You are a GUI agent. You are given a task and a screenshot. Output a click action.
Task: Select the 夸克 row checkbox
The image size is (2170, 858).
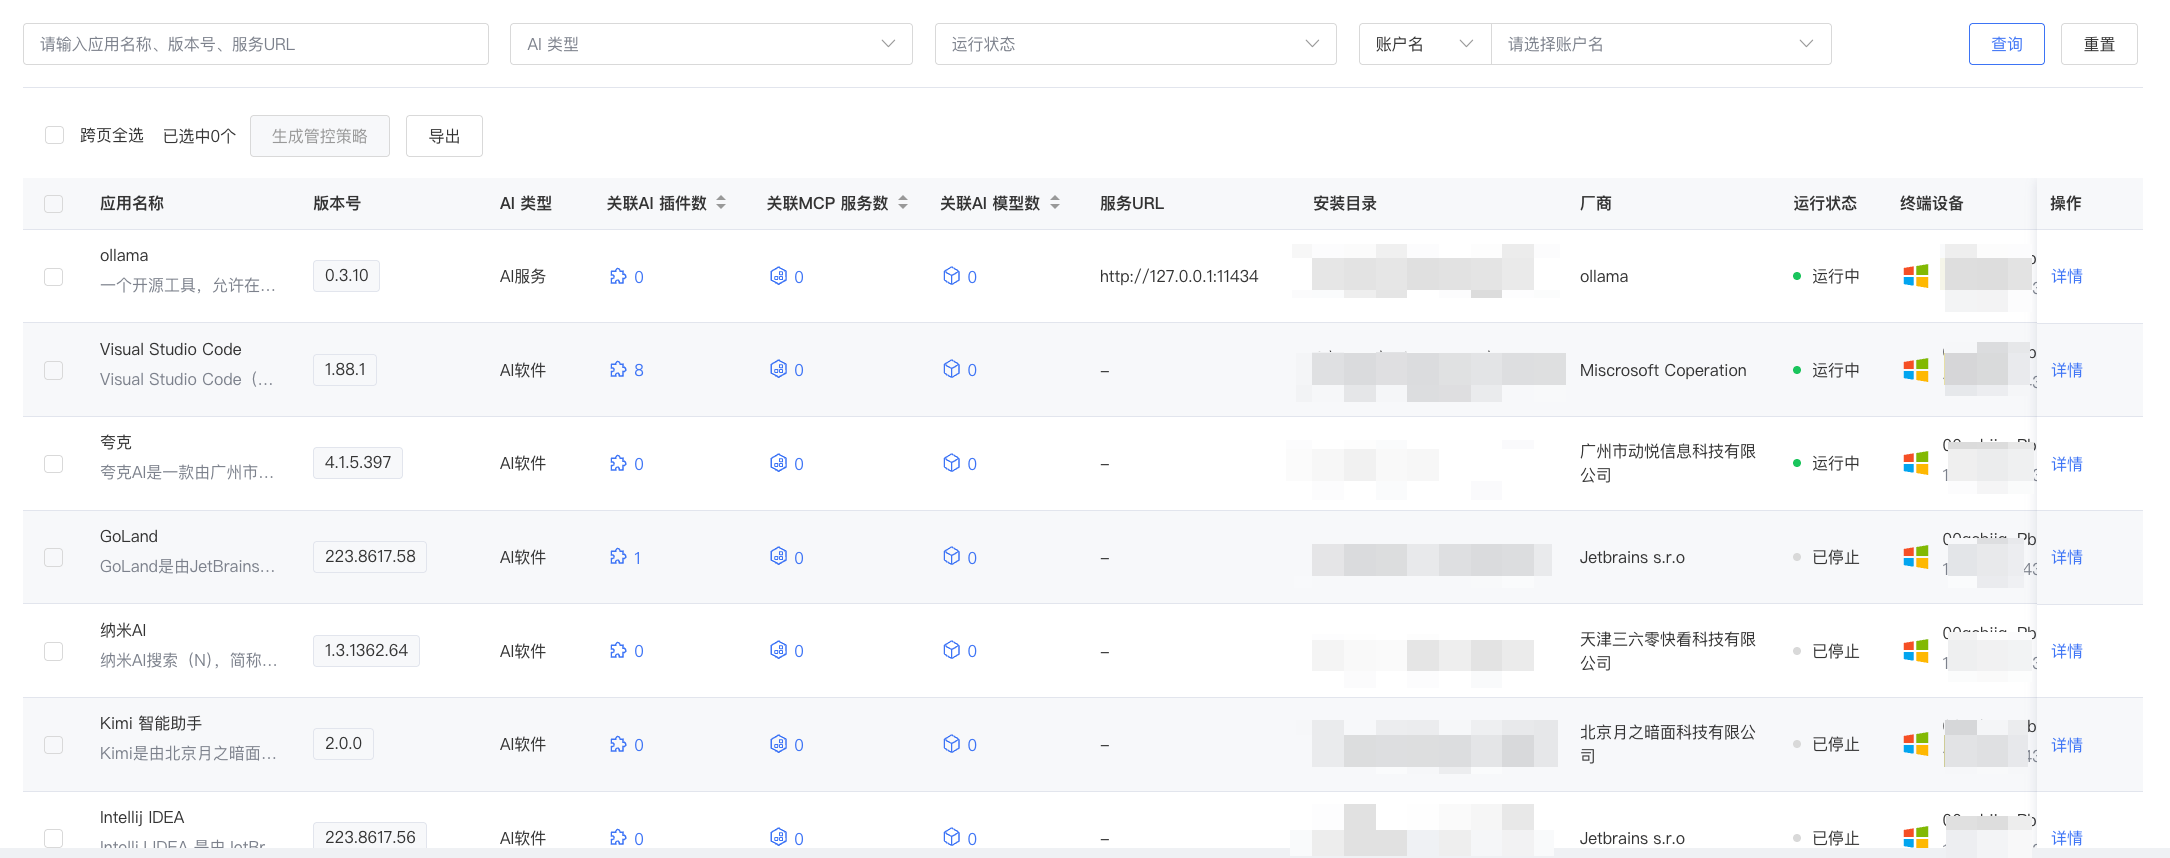[x=54, y=464]
